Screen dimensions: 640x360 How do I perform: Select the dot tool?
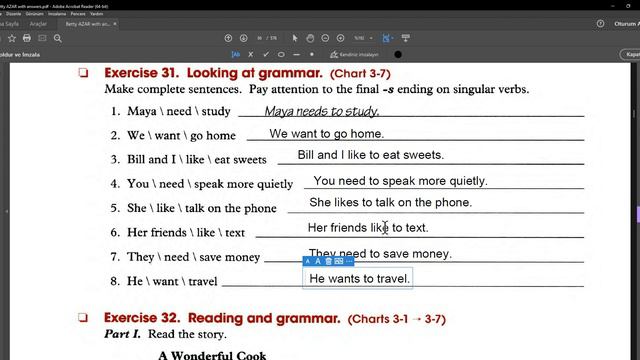pyautogui.click(x=312, y=54)
